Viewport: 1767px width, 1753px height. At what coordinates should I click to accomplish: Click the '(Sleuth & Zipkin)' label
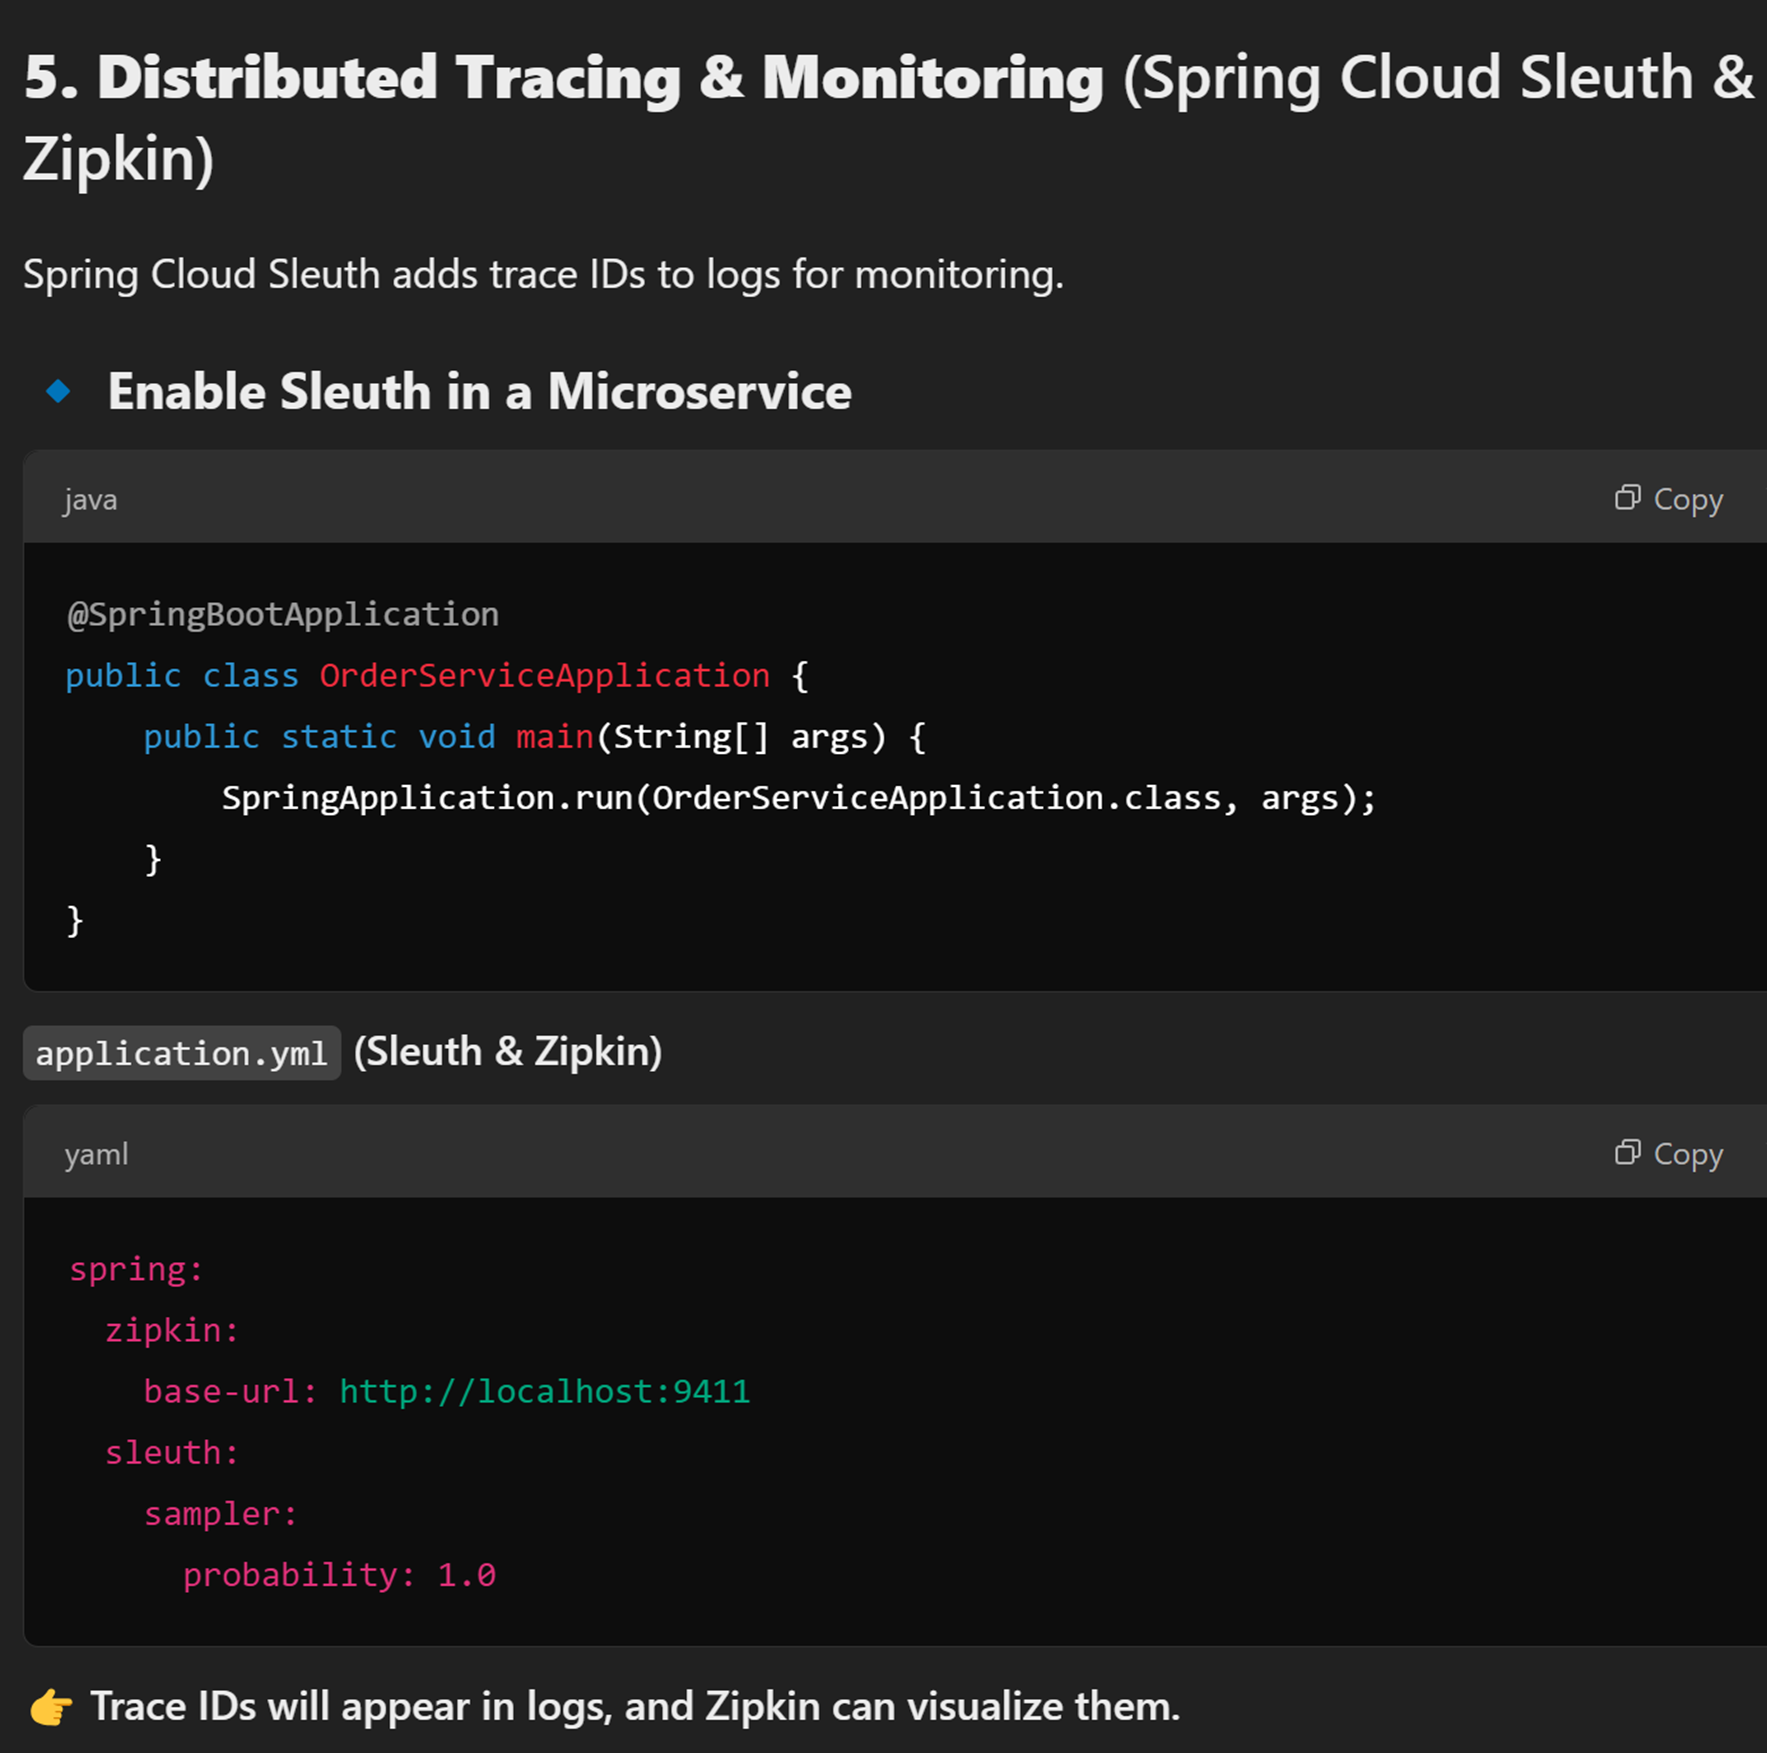click(508, 1052)
